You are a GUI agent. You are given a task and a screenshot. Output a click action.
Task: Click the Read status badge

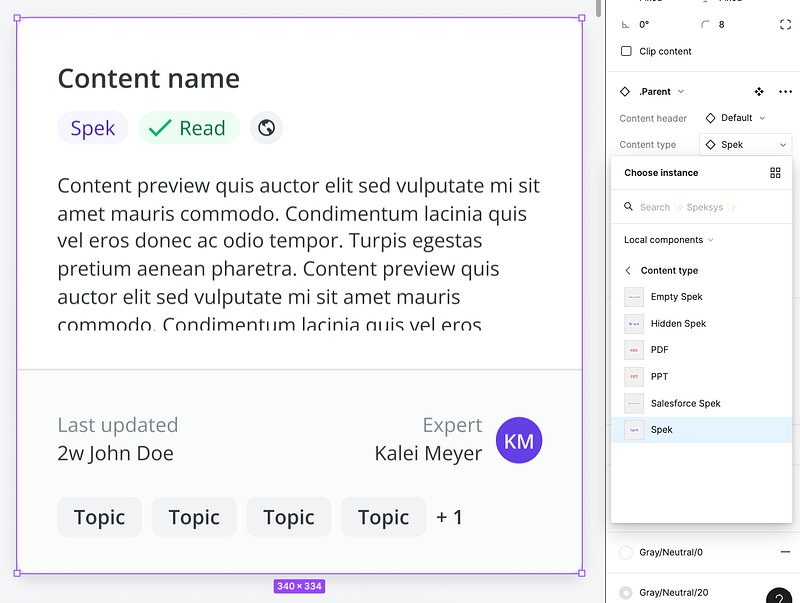[x=189, y=128]
